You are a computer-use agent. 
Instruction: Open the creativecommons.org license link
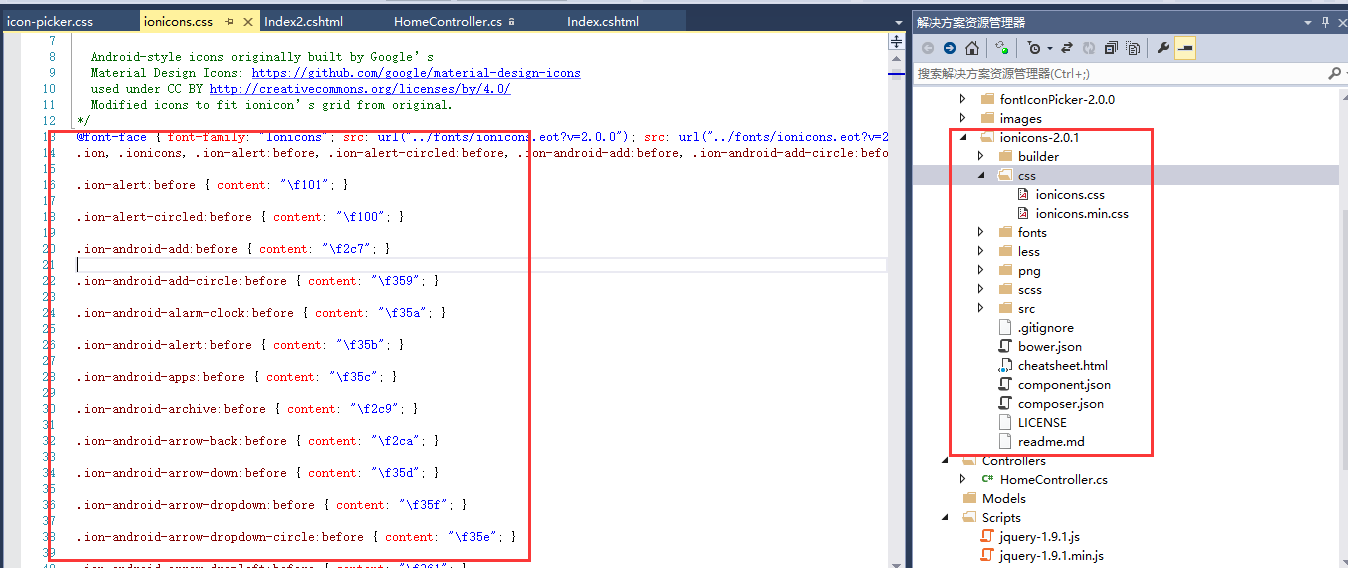(x=360, y=89)
